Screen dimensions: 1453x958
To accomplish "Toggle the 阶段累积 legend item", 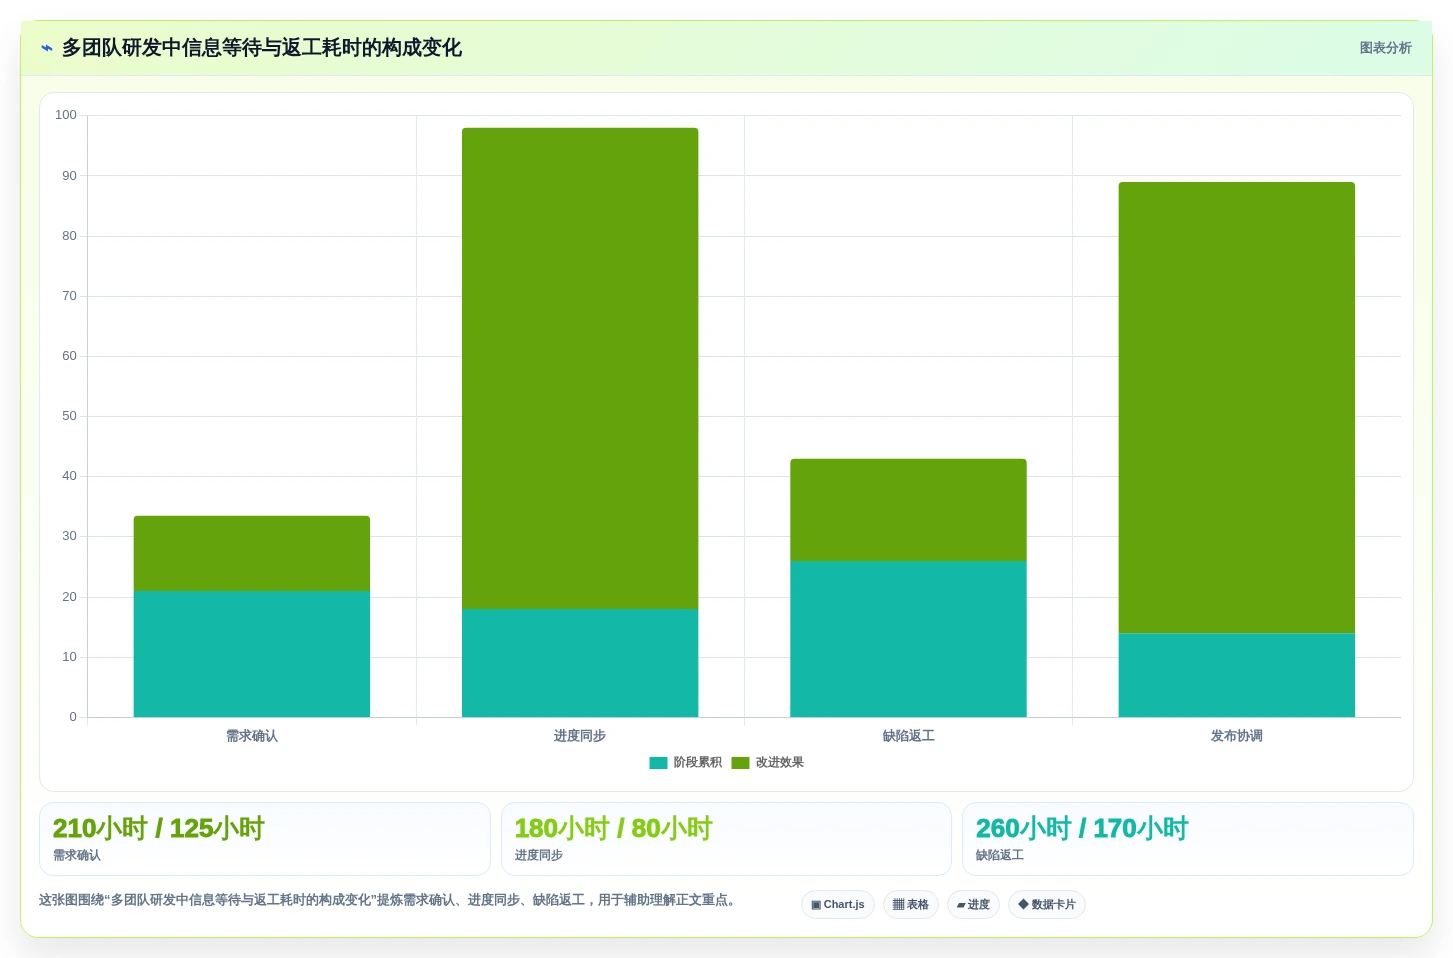I will point(686,762).
